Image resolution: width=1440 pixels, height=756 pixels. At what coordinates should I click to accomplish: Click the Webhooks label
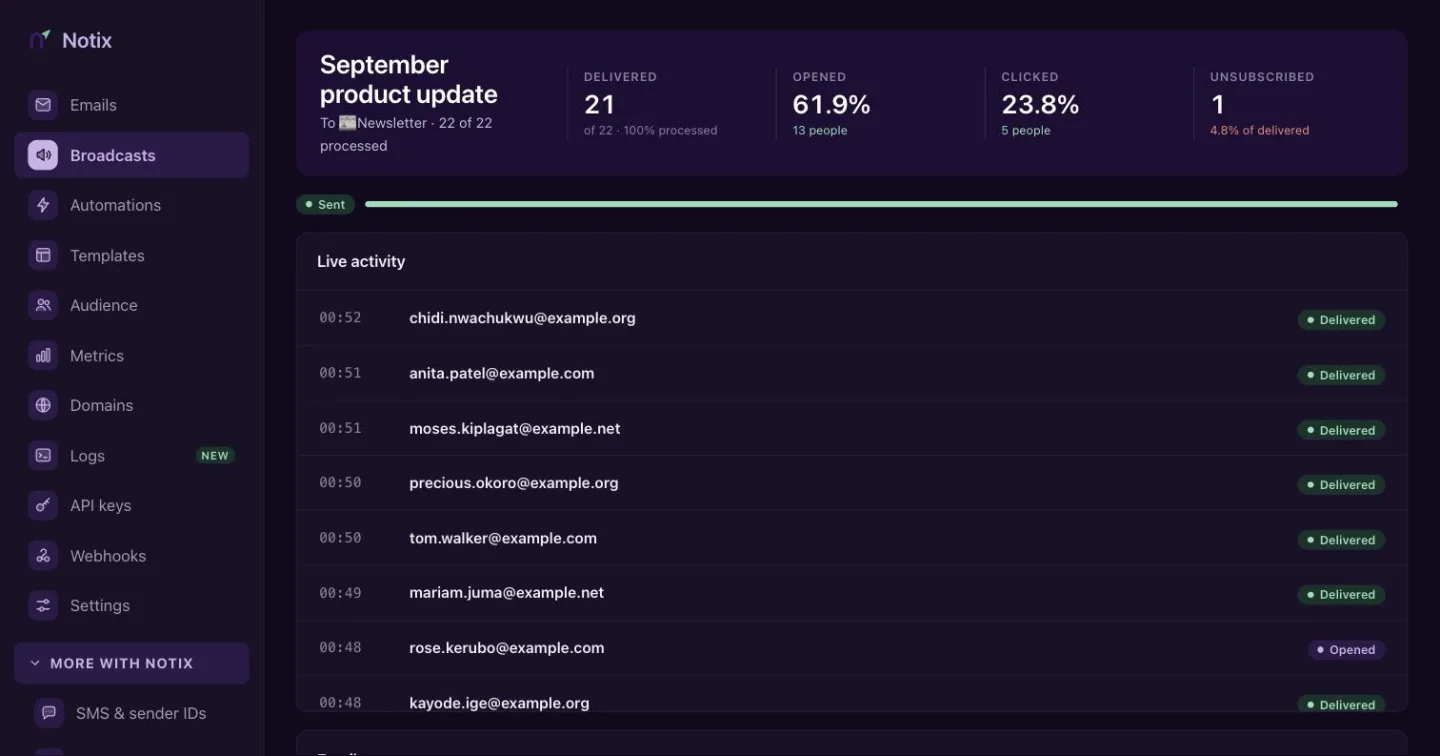[108, 555]
